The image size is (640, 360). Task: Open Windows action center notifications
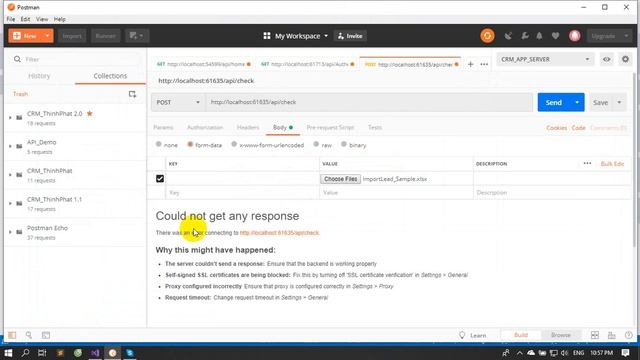pos(625,353)
